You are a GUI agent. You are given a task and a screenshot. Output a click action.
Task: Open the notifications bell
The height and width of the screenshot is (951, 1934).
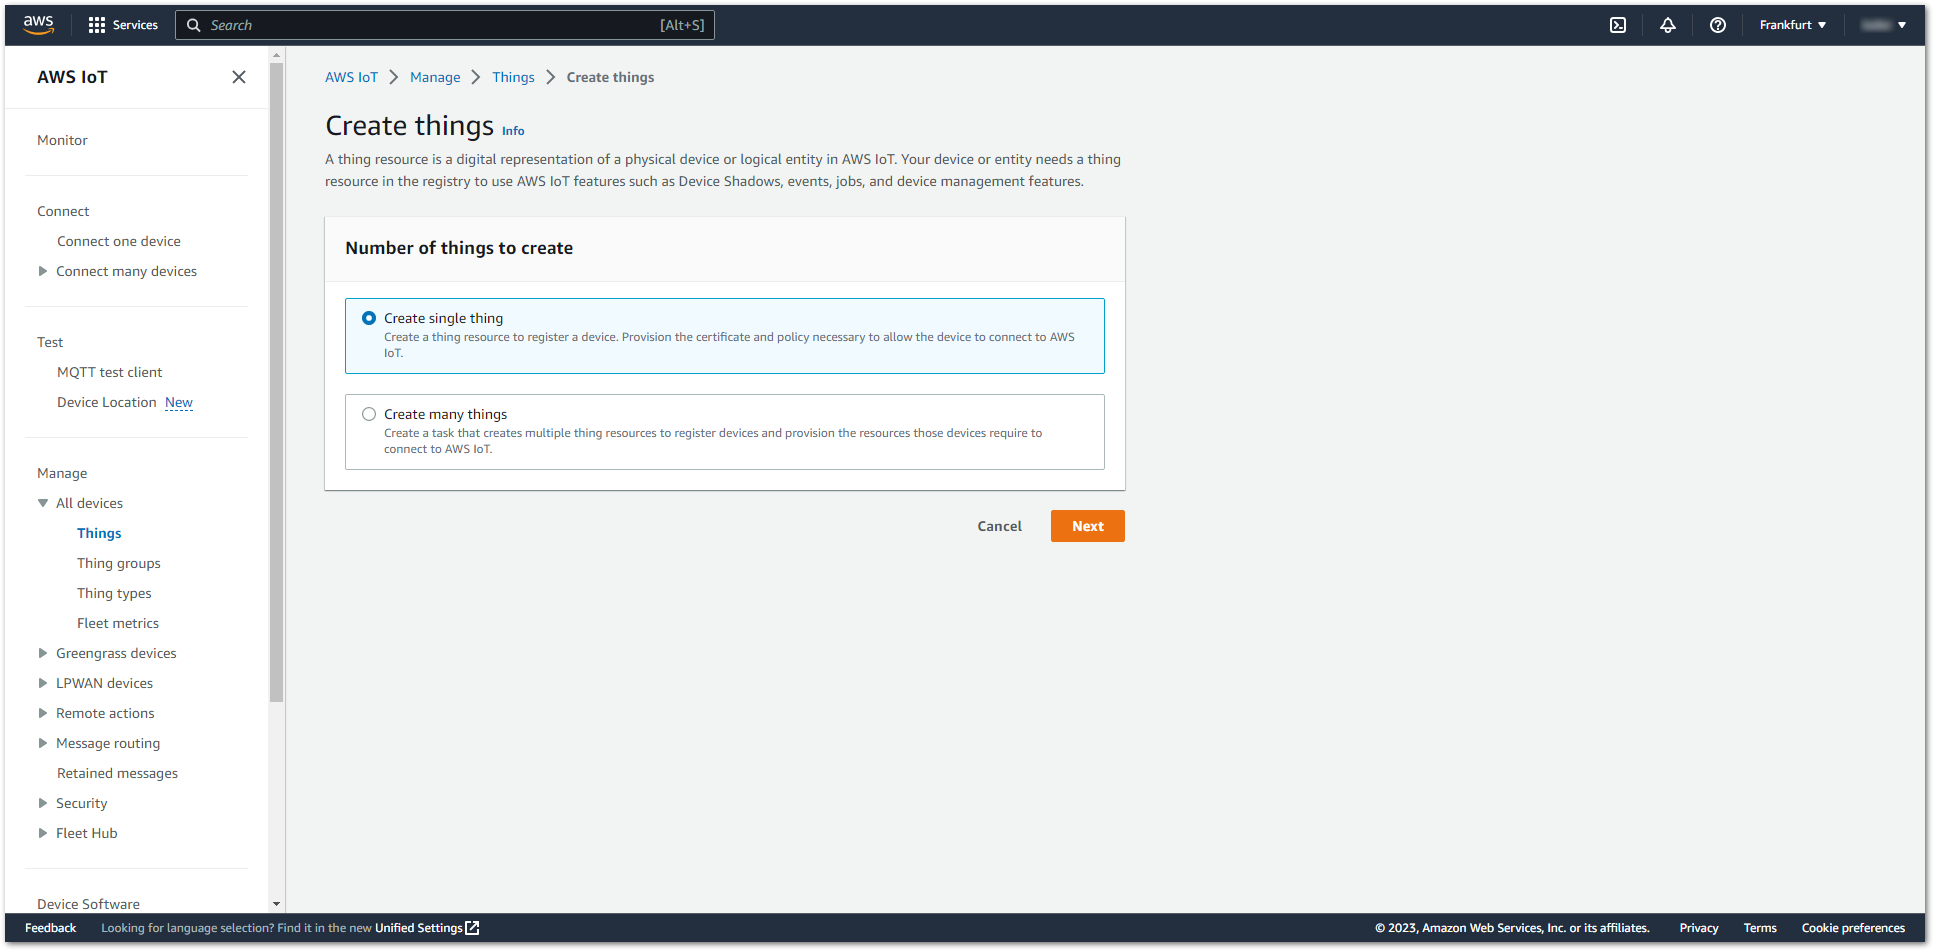click(1668, 25)
